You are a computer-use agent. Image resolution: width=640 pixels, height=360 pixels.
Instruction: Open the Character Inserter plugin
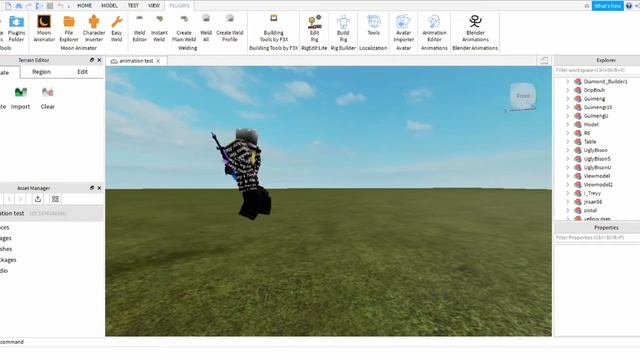click(x=94, y=29)
